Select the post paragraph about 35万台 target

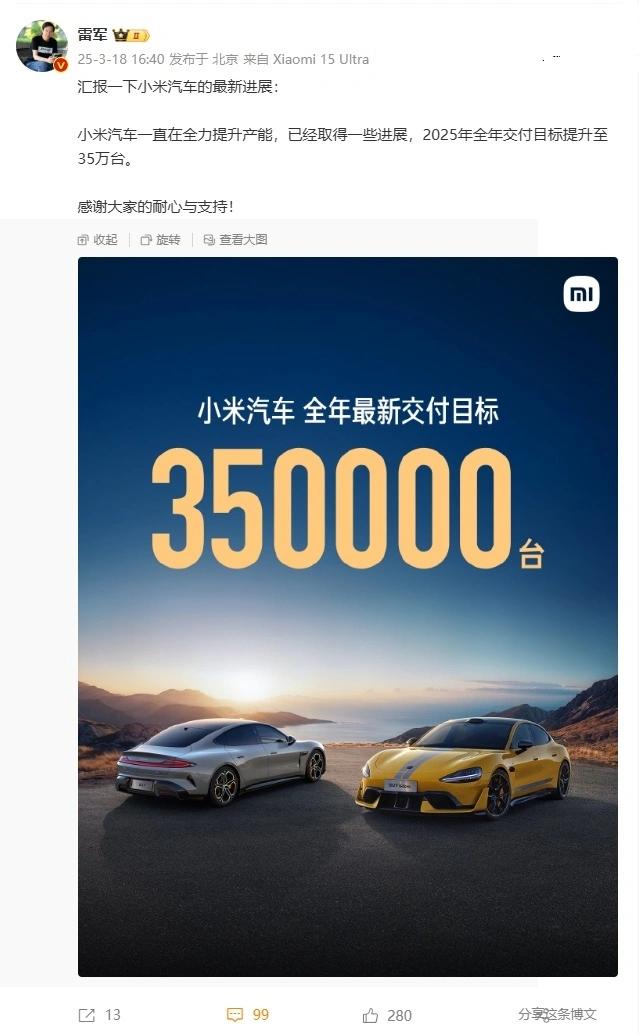pyautogui.click(x=343, y=147)
